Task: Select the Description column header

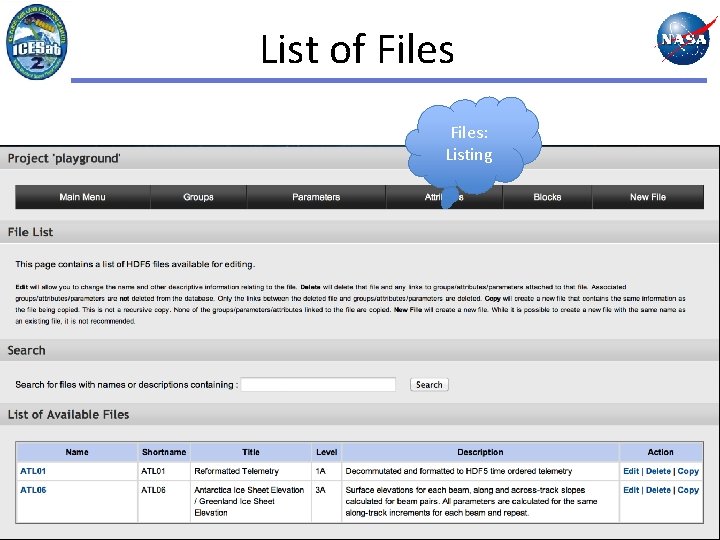Action: [480, 452]
